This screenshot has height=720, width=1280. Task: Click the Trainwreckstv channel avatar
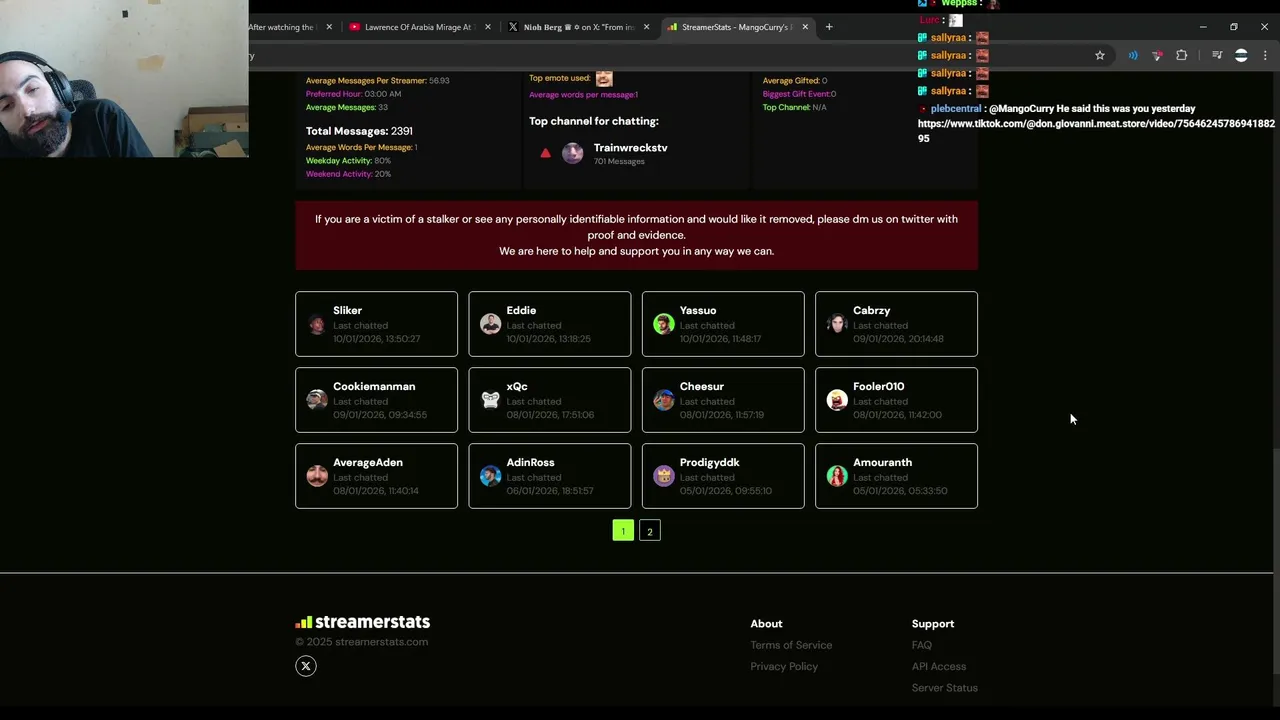[573, 153]
